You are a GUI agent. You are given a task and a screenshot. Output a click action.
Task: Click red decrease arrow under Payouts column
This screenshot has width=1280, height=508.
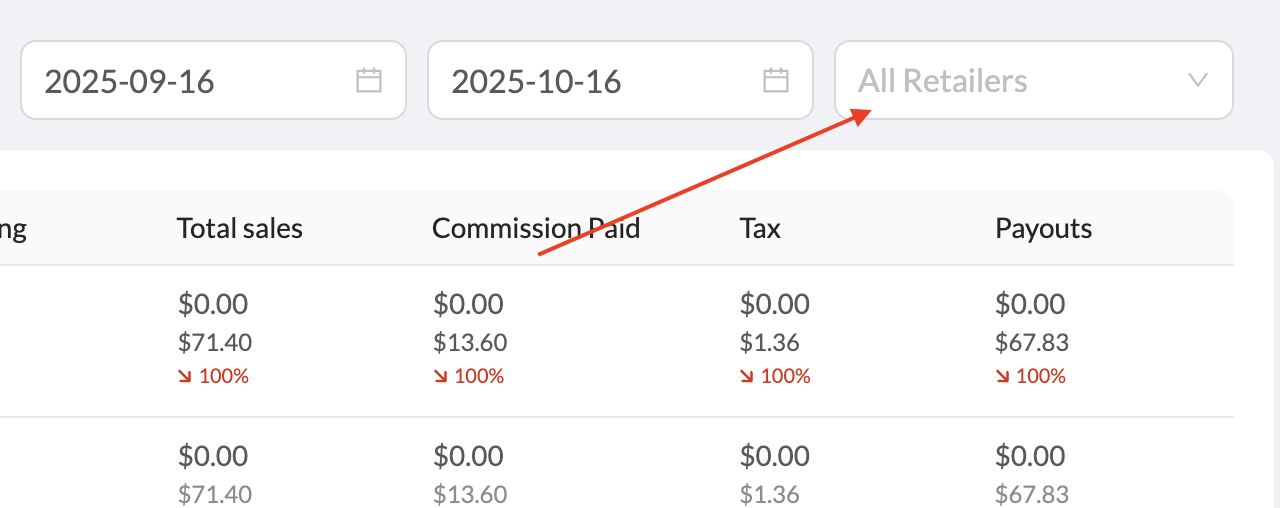pos(1002,377)
